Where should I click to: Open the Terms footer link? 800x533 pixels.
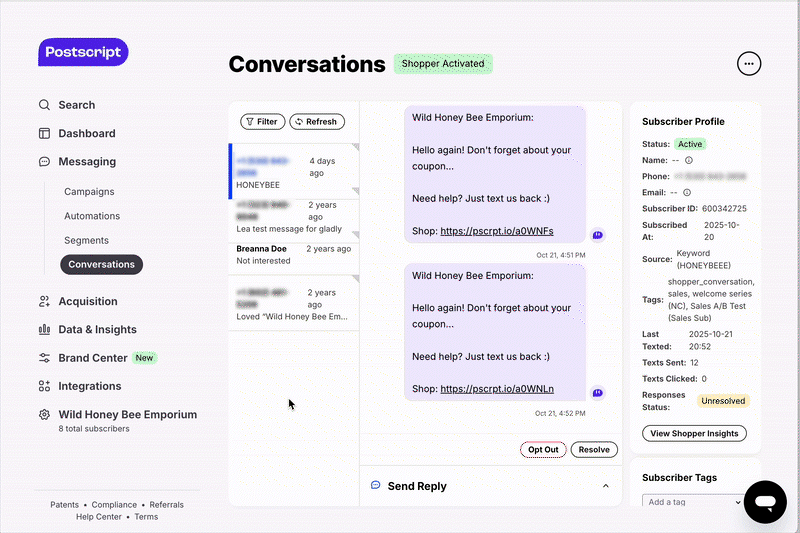tap(146, 517)
